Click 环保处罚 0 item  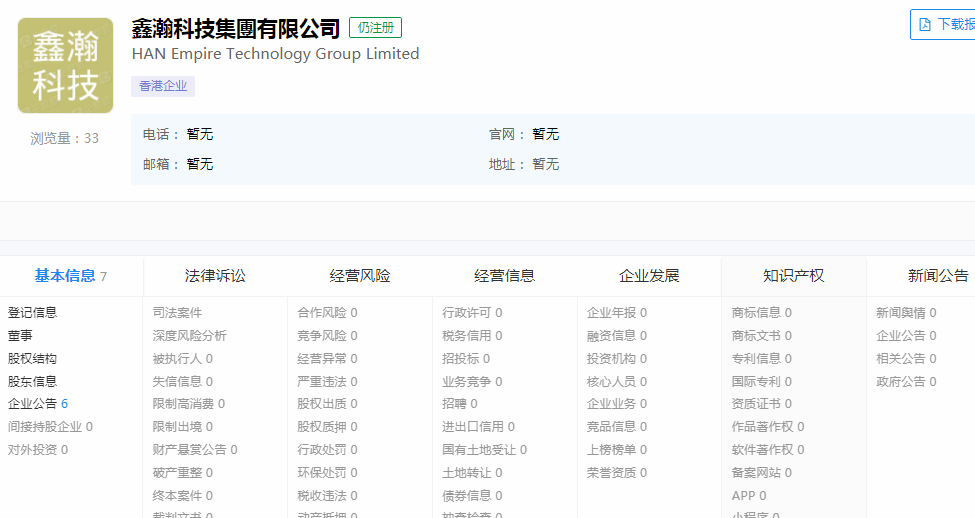(x=328, y=473)
